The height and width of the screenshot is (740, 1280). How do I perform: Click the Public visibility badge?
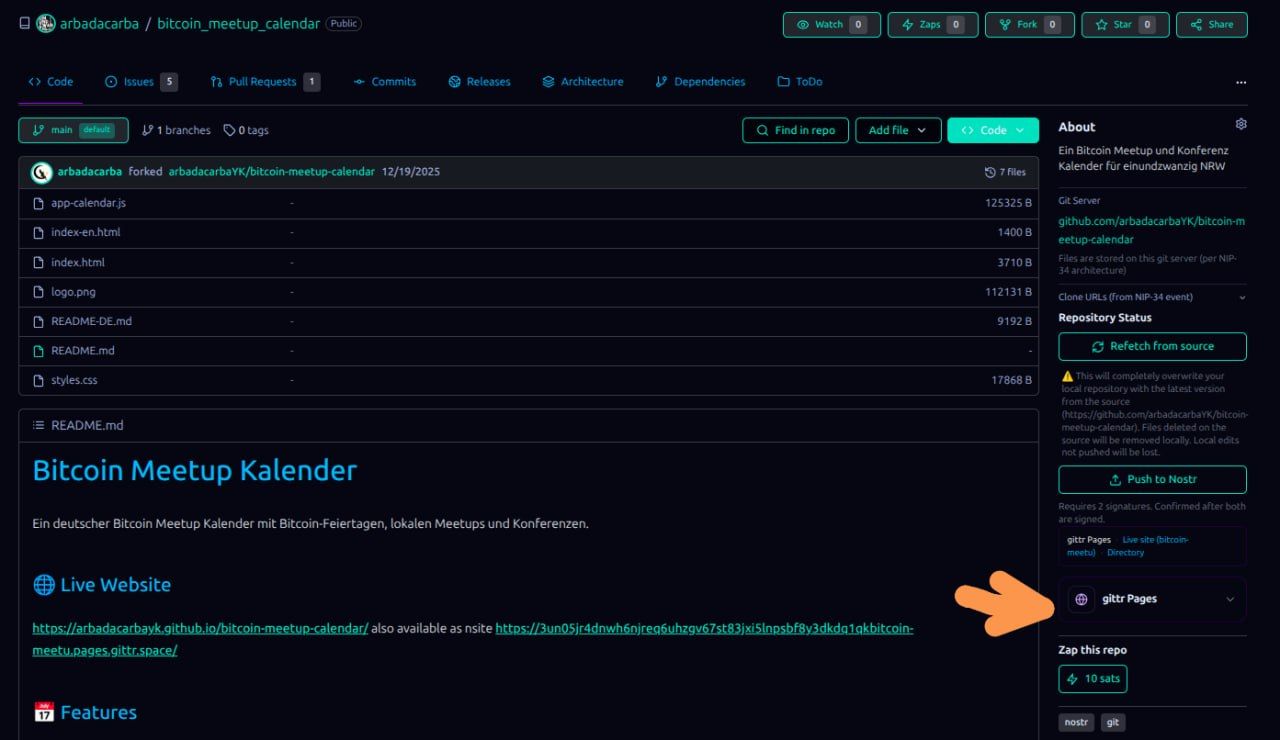pos(343,24)
